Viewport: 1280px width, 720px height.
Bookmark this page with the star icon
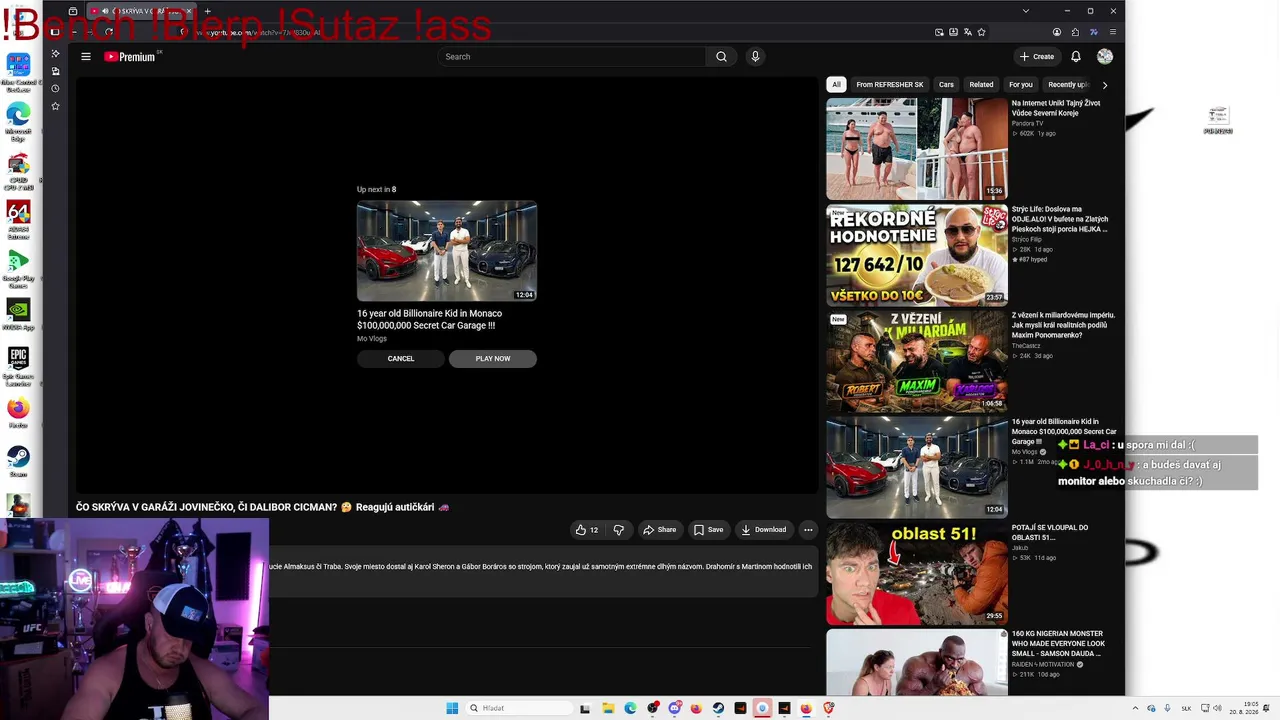pos(981,32)
